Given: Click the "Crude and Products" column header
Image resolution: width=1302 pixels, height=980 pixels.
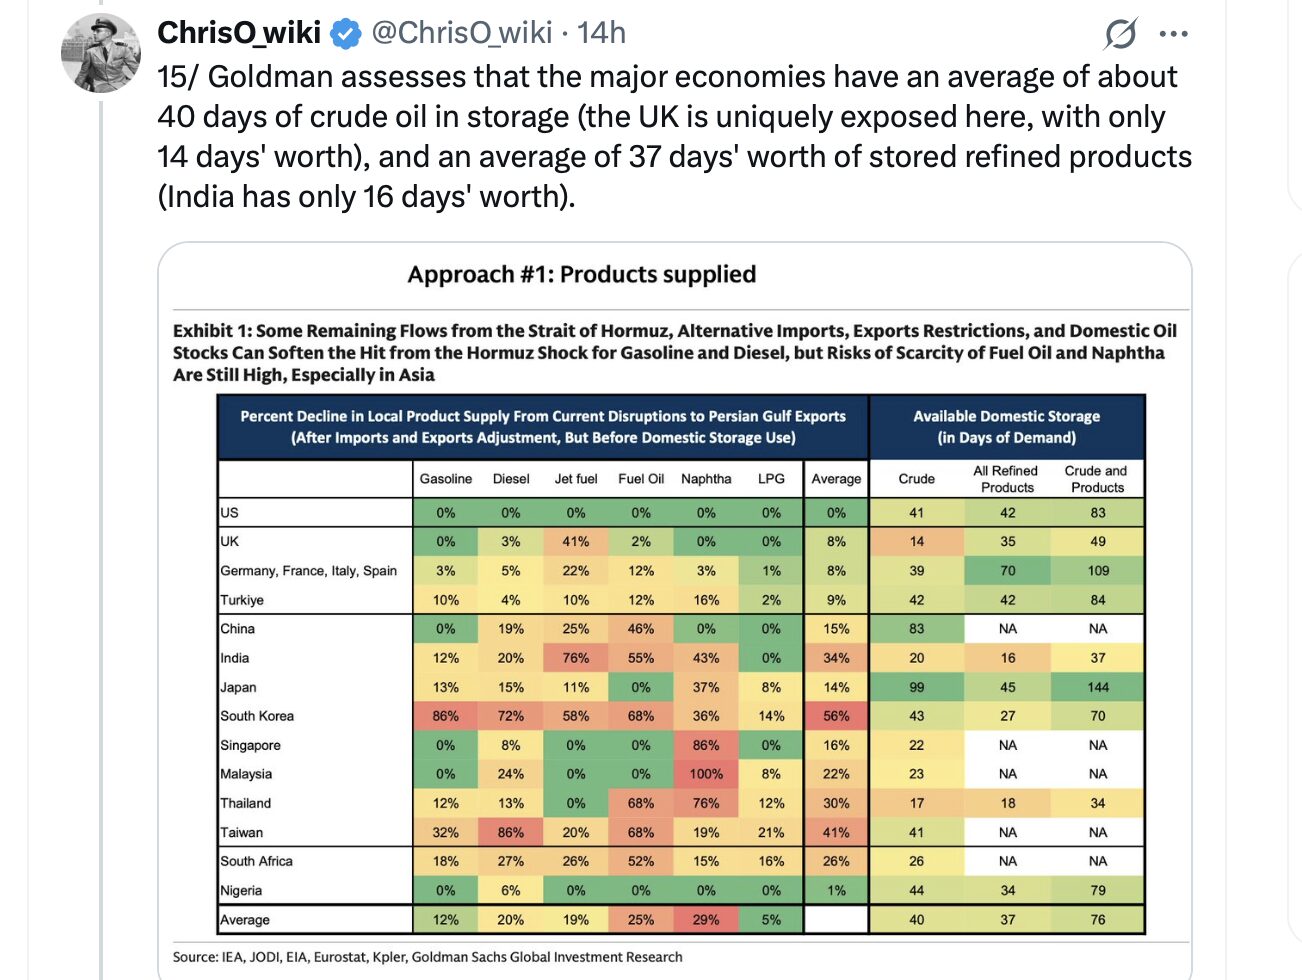Looking at the screenshot, I should 1097,479.
